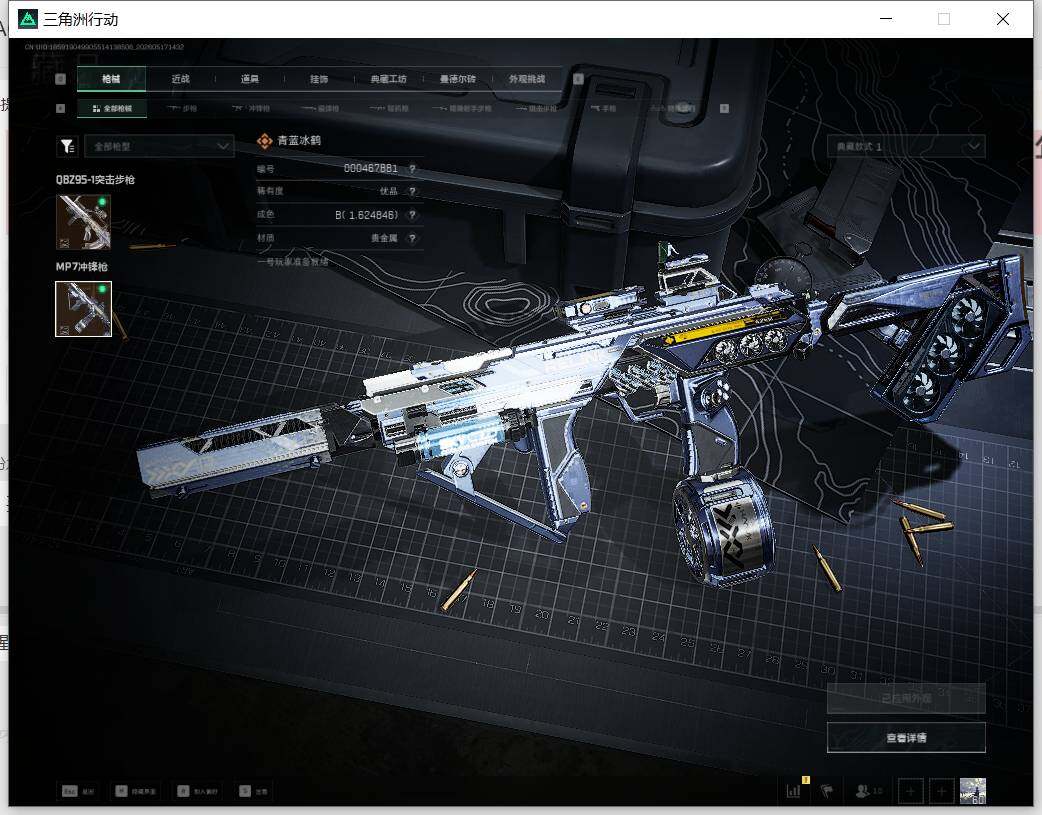
Task: Click the rarity value 优品
Action: (x=388, y=191)
